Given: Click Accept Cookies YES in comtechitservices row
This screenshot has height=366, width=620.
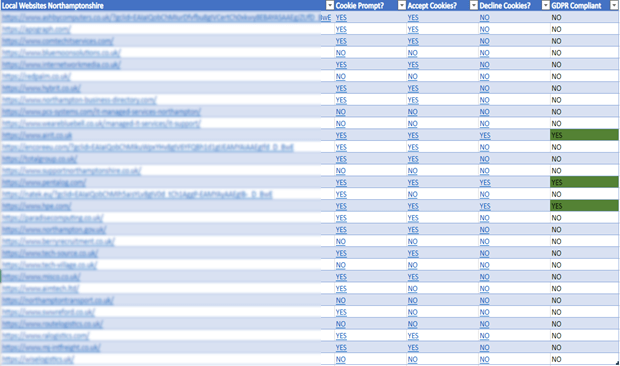Looking at the screenshot, I should 413,41.
